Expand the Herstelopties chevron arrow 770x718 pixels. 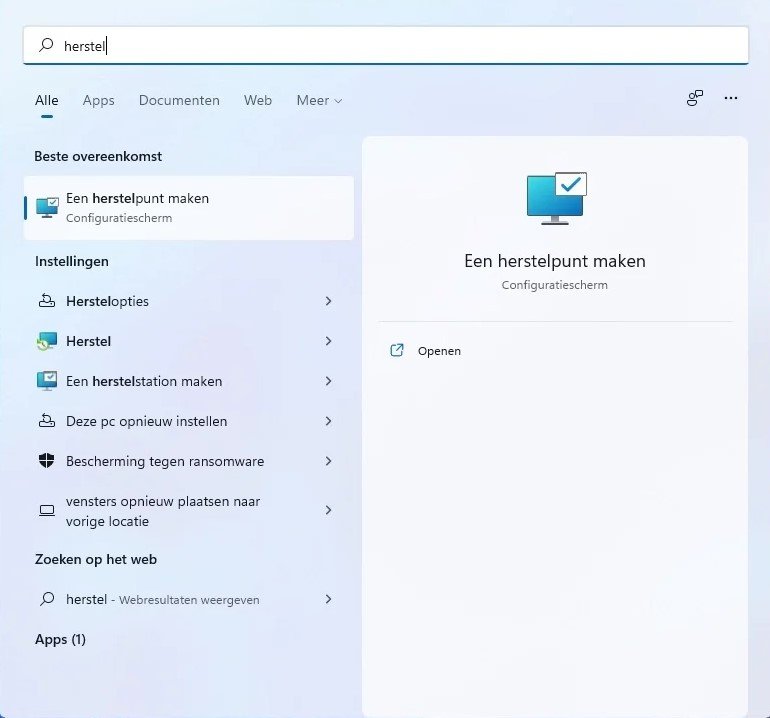(329, 301)
